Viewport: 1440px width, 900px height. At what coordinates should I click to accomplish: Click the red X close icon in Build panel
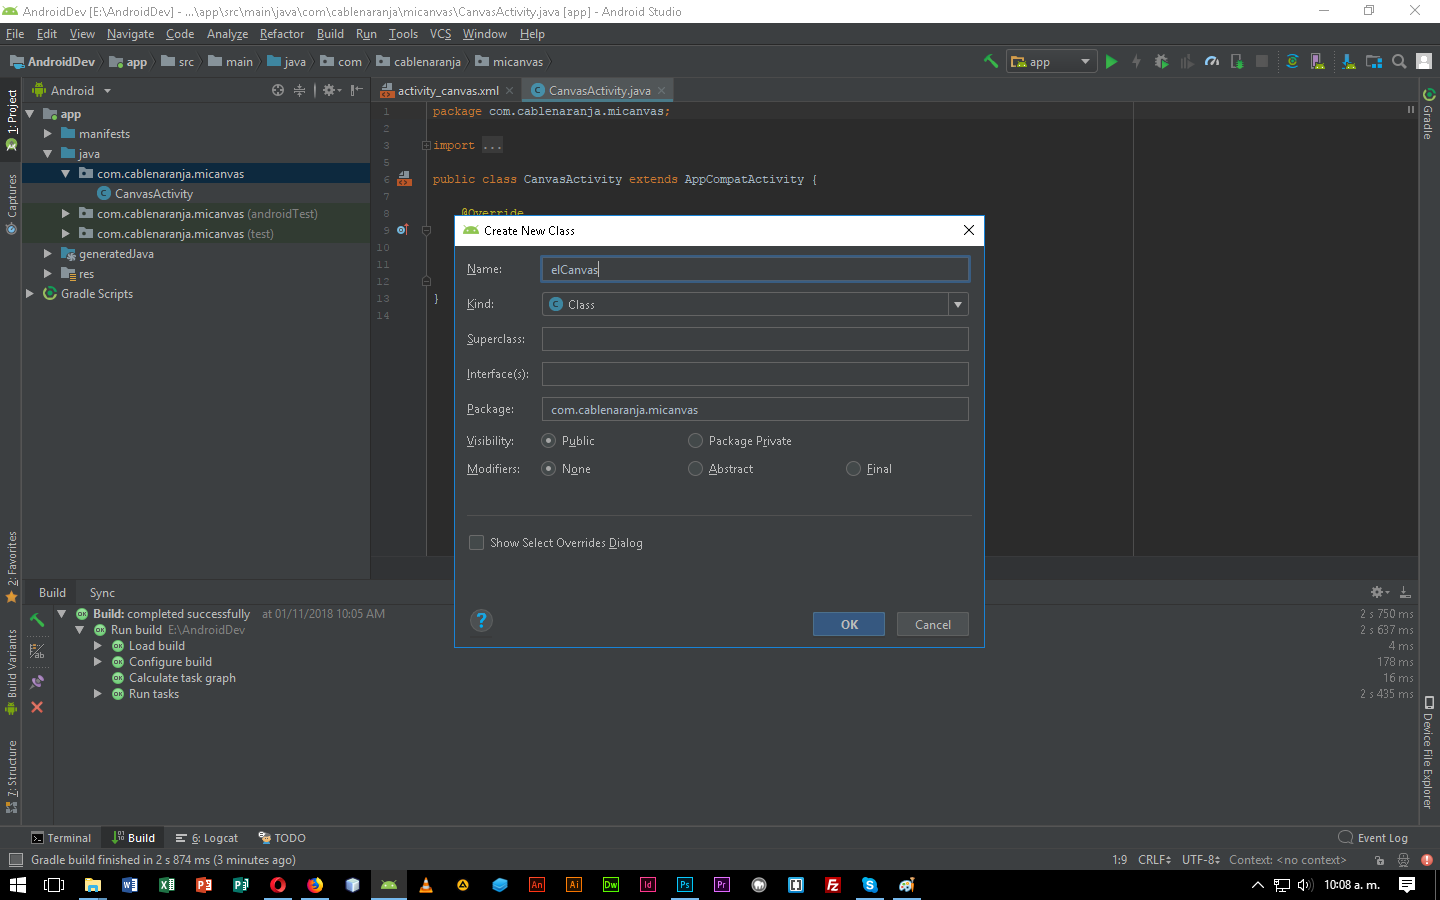pos(37,707)
